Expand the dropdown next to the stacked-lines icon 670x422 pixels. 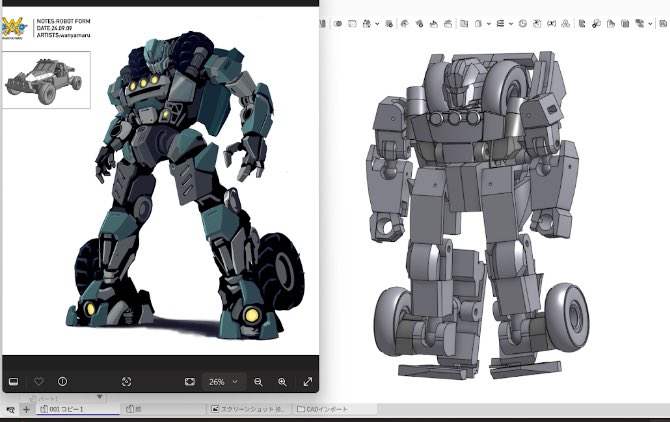click(x=511, y=24)
